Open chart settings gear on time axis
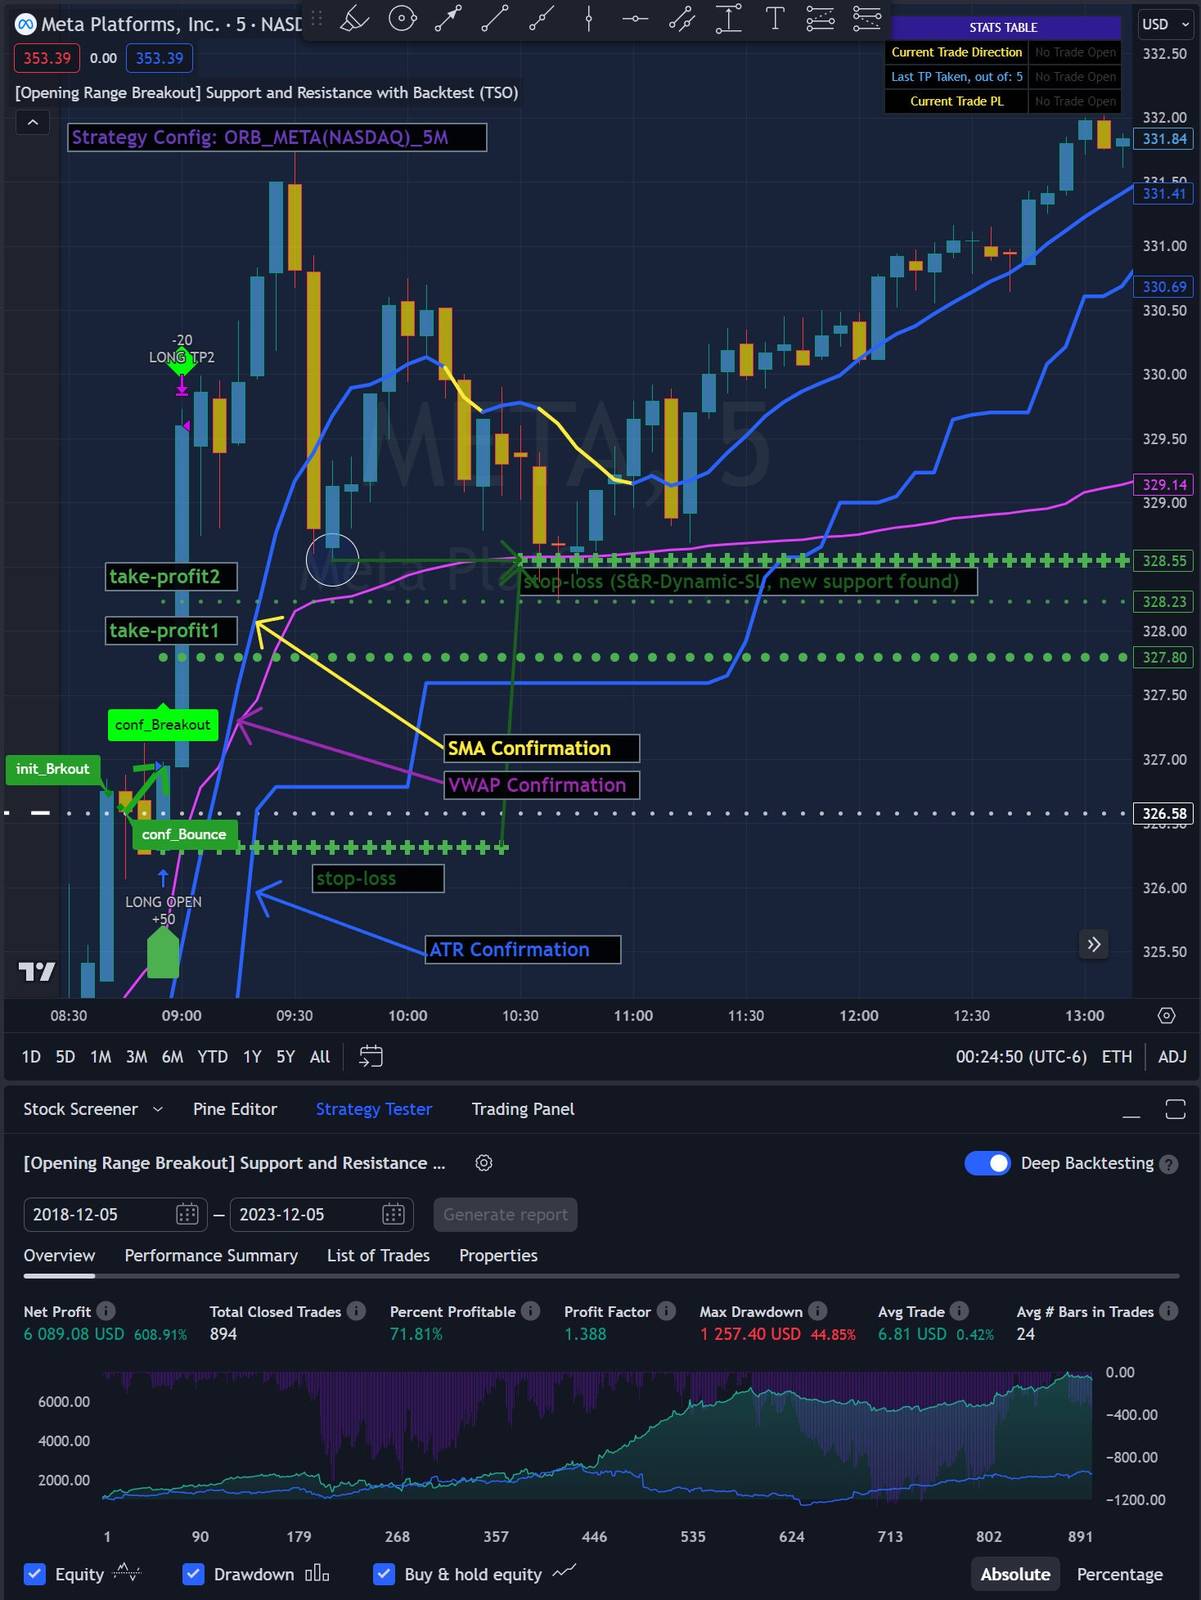 click(x=1166, y=1015)
